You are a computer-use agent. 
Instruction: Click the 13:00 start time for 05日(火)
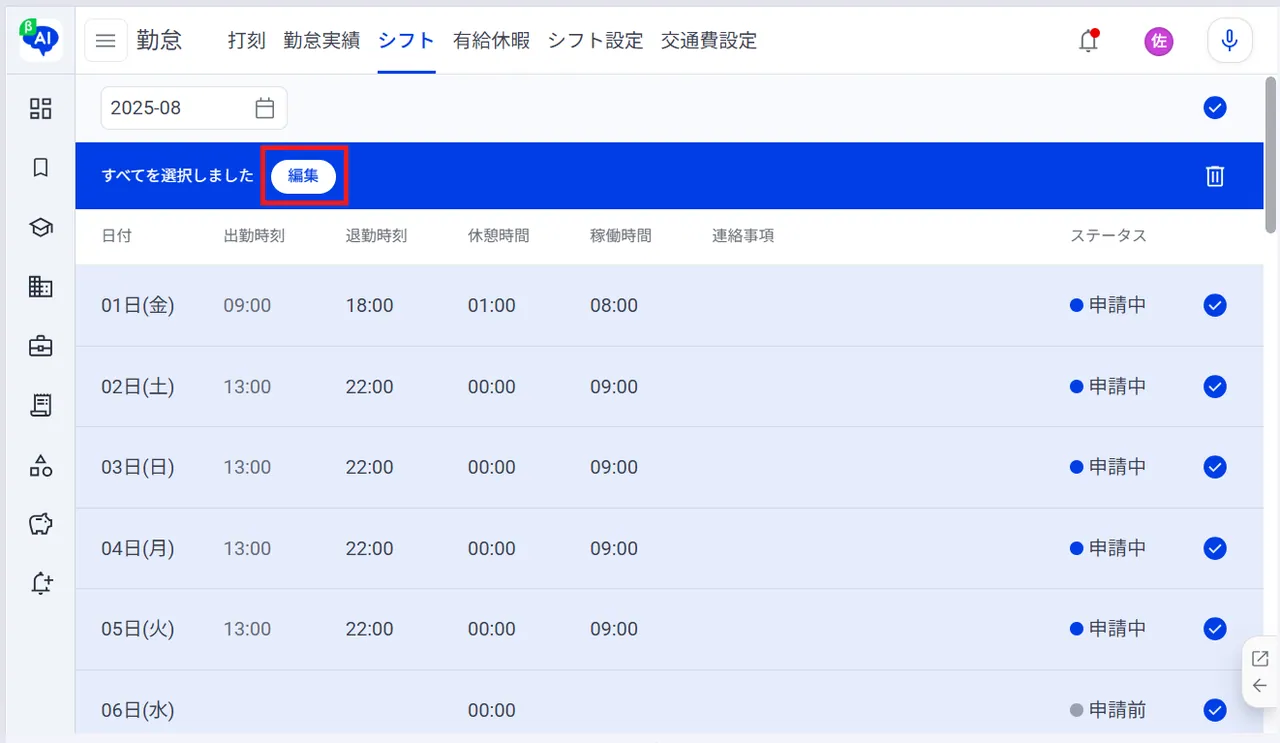point(247,629)
